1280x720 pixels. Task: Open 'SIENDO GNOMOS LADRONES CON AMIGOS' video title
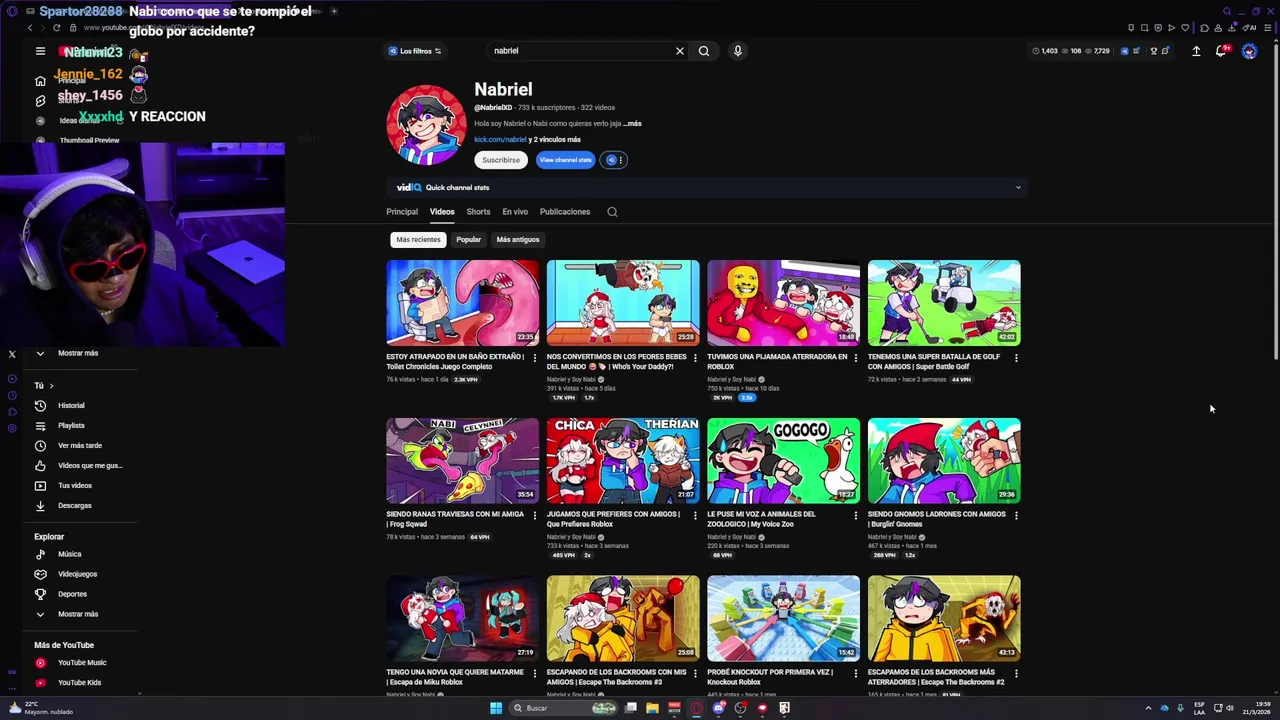pyautogui.click(x=937, y=520)
